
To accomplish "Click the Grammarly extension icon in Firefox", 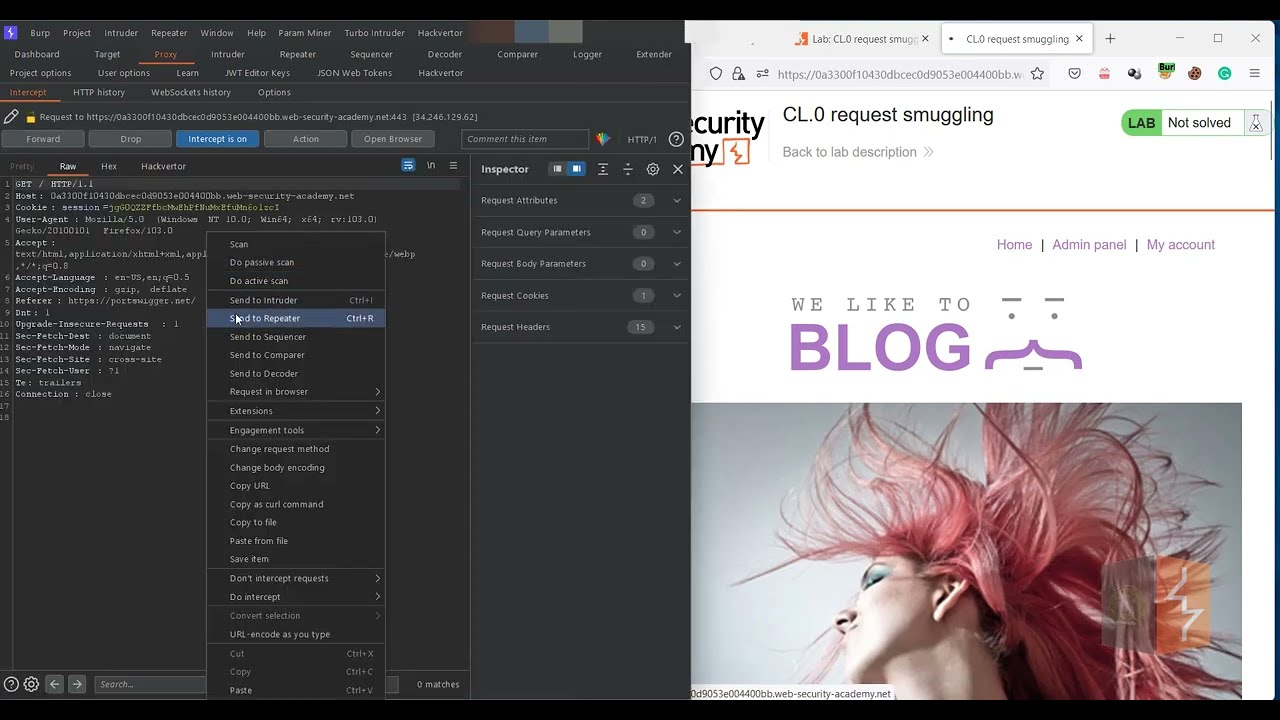I will (1224, 74).
